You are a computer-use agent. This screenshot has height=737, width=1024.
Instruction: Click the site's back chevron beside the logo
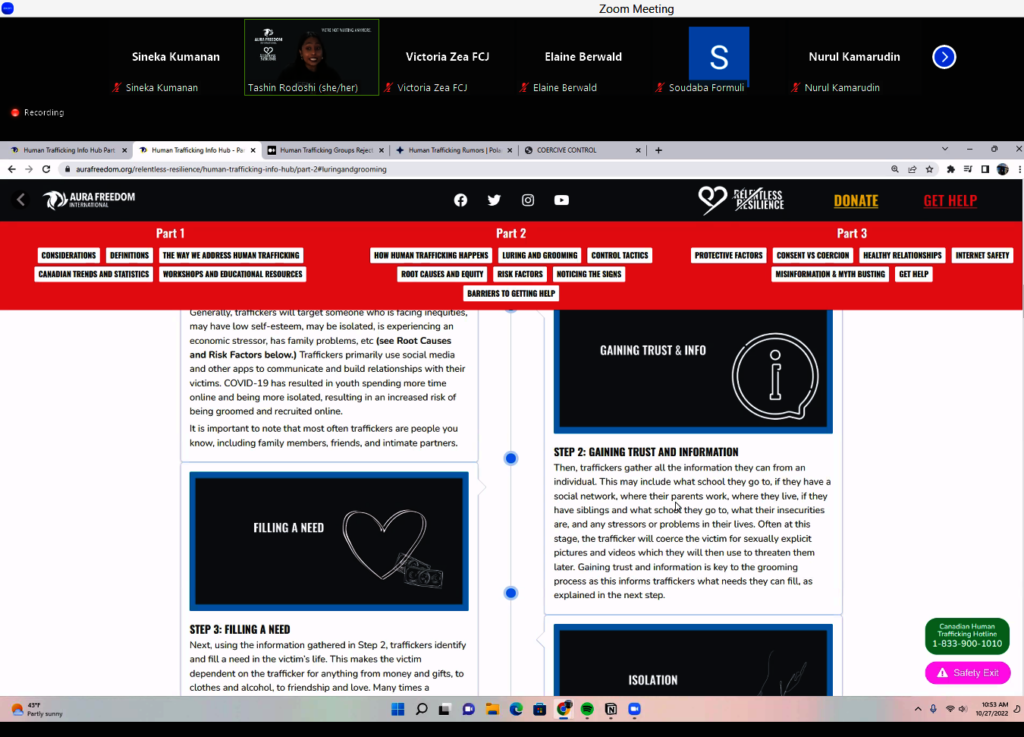pyautogui.click(x=21, y=200)
